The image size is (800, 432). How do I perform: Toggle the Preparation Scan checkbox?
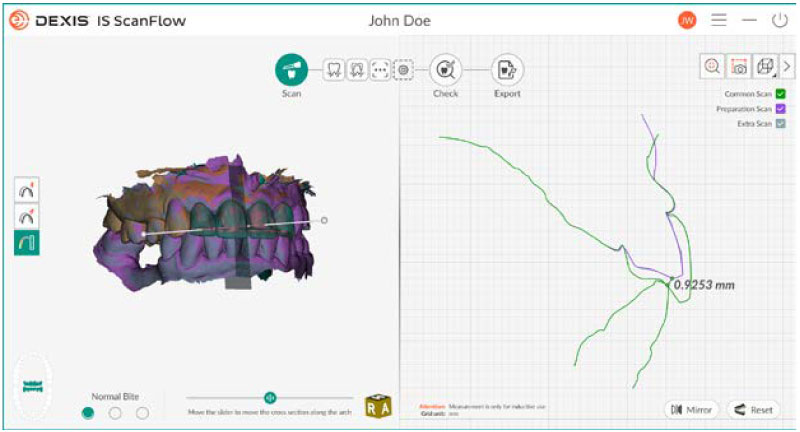point(780,109)
